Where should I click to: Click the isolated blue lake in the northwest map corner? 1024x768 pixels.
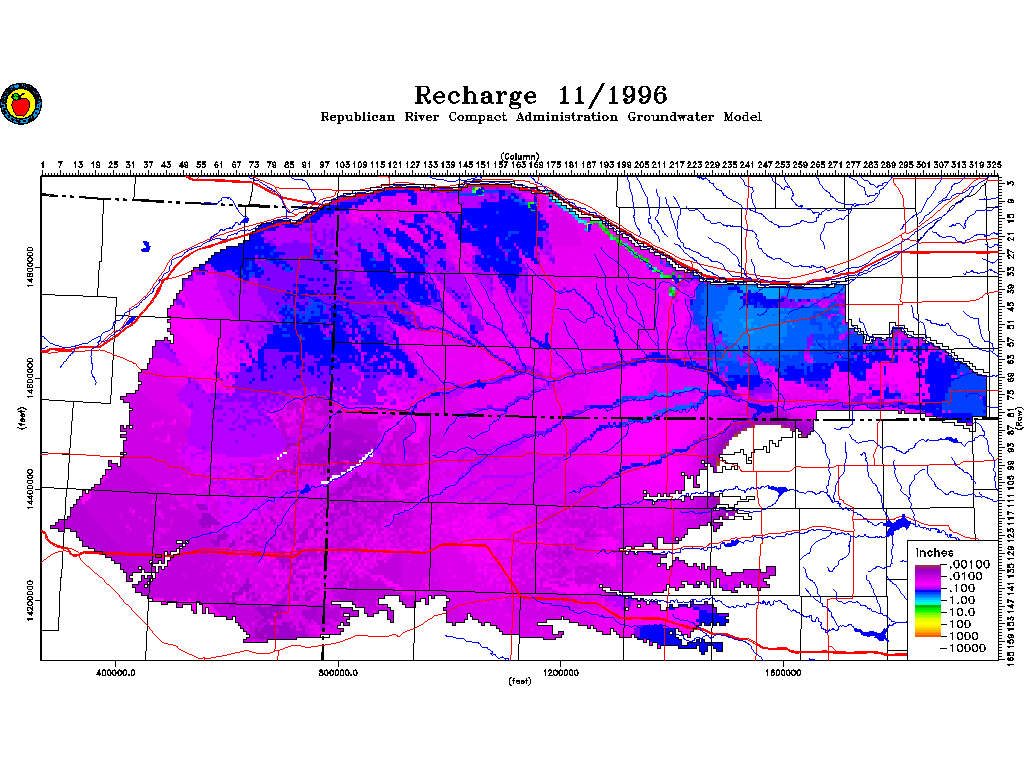146,245
